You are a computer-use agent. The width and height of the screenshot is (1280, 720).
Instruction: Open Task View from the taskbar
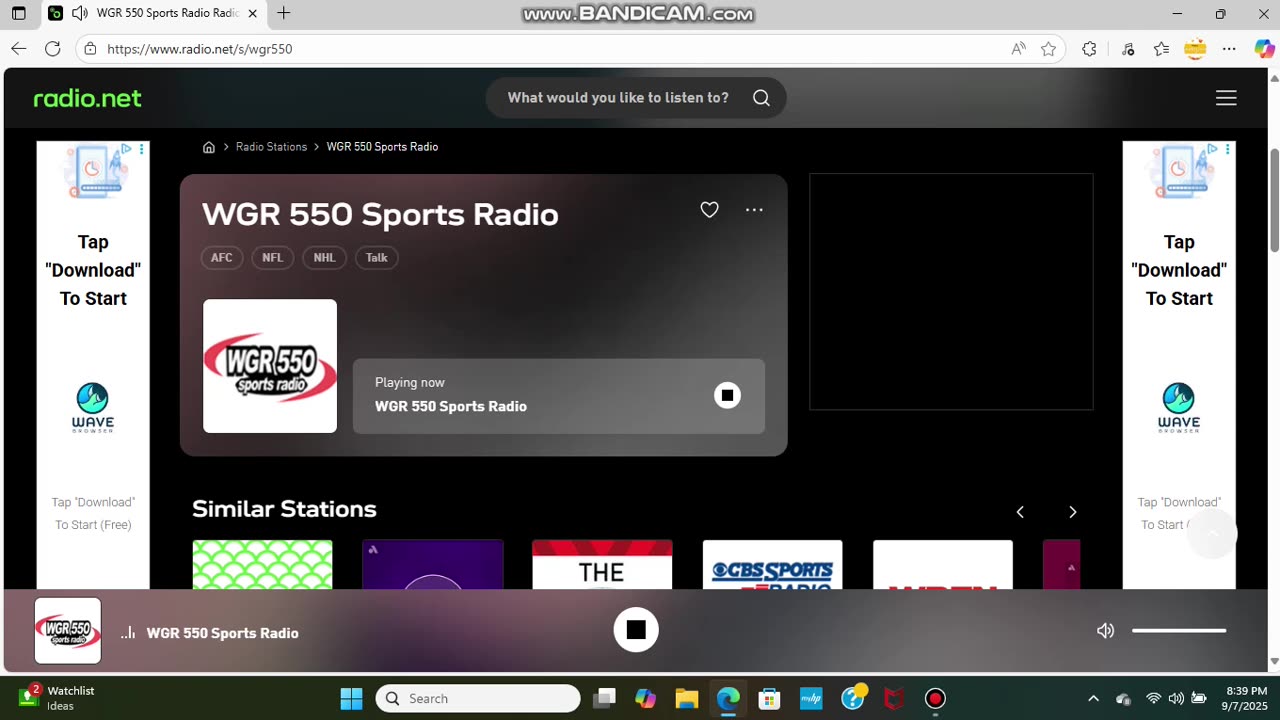pos(603,698)
